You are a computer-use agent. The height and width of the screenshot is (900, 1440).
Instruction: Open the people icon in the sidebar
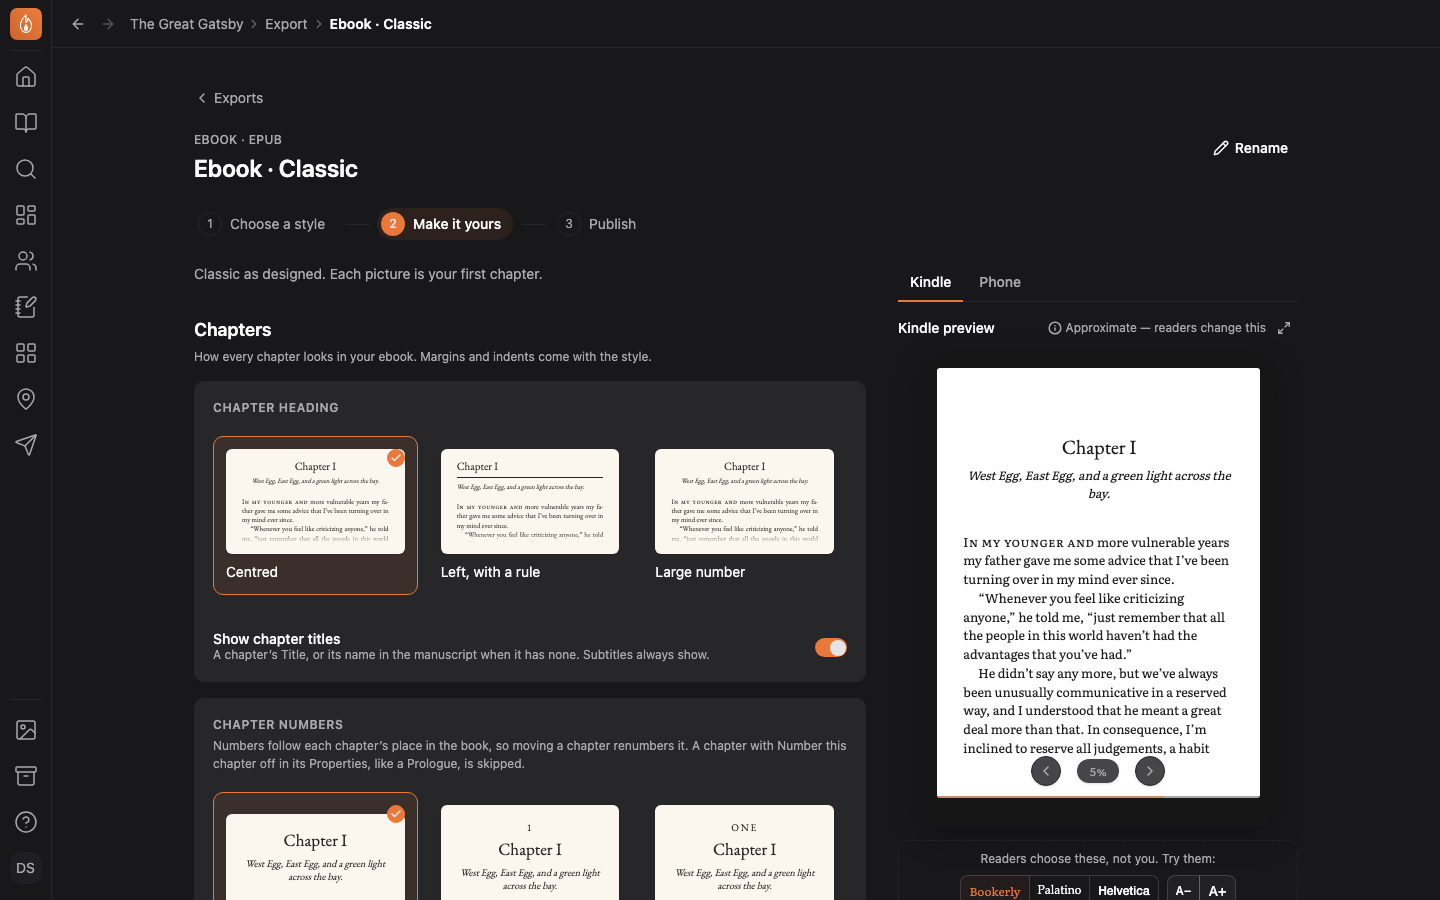pyautogui.click(x=26, y=261)
